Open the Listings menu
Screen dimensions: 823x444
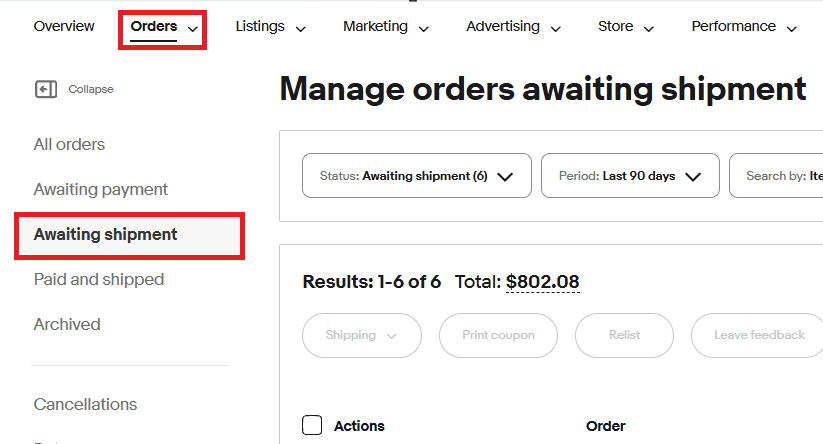pyautogui.click(x=270, y=27)
